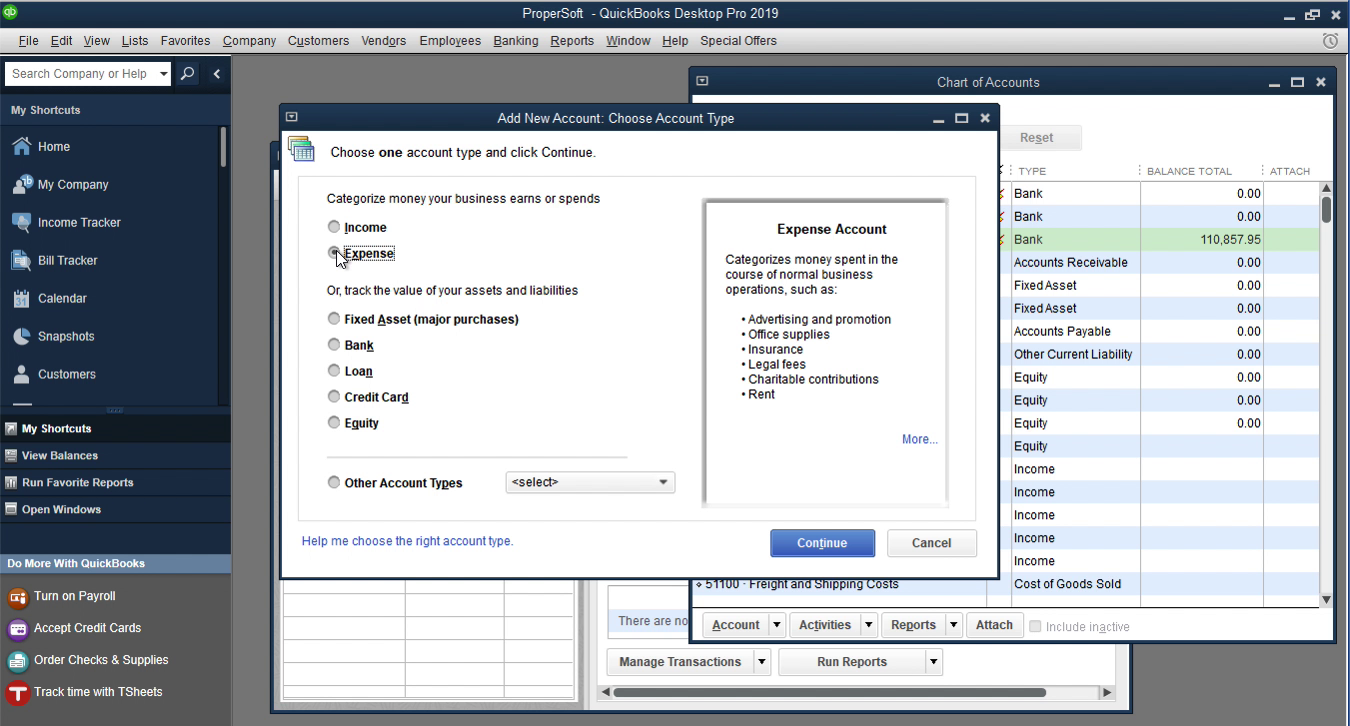
Task: Click the Track time with TSheets icon
Action: (x=17, y=693)
